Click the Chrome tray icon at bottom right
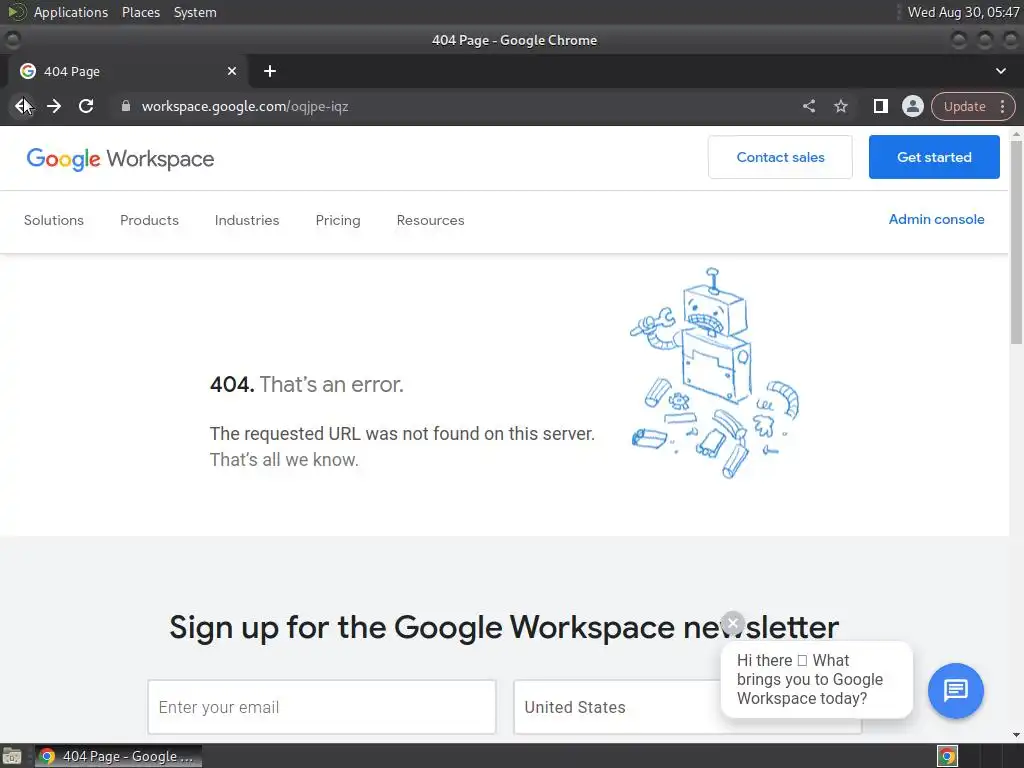 947,756
